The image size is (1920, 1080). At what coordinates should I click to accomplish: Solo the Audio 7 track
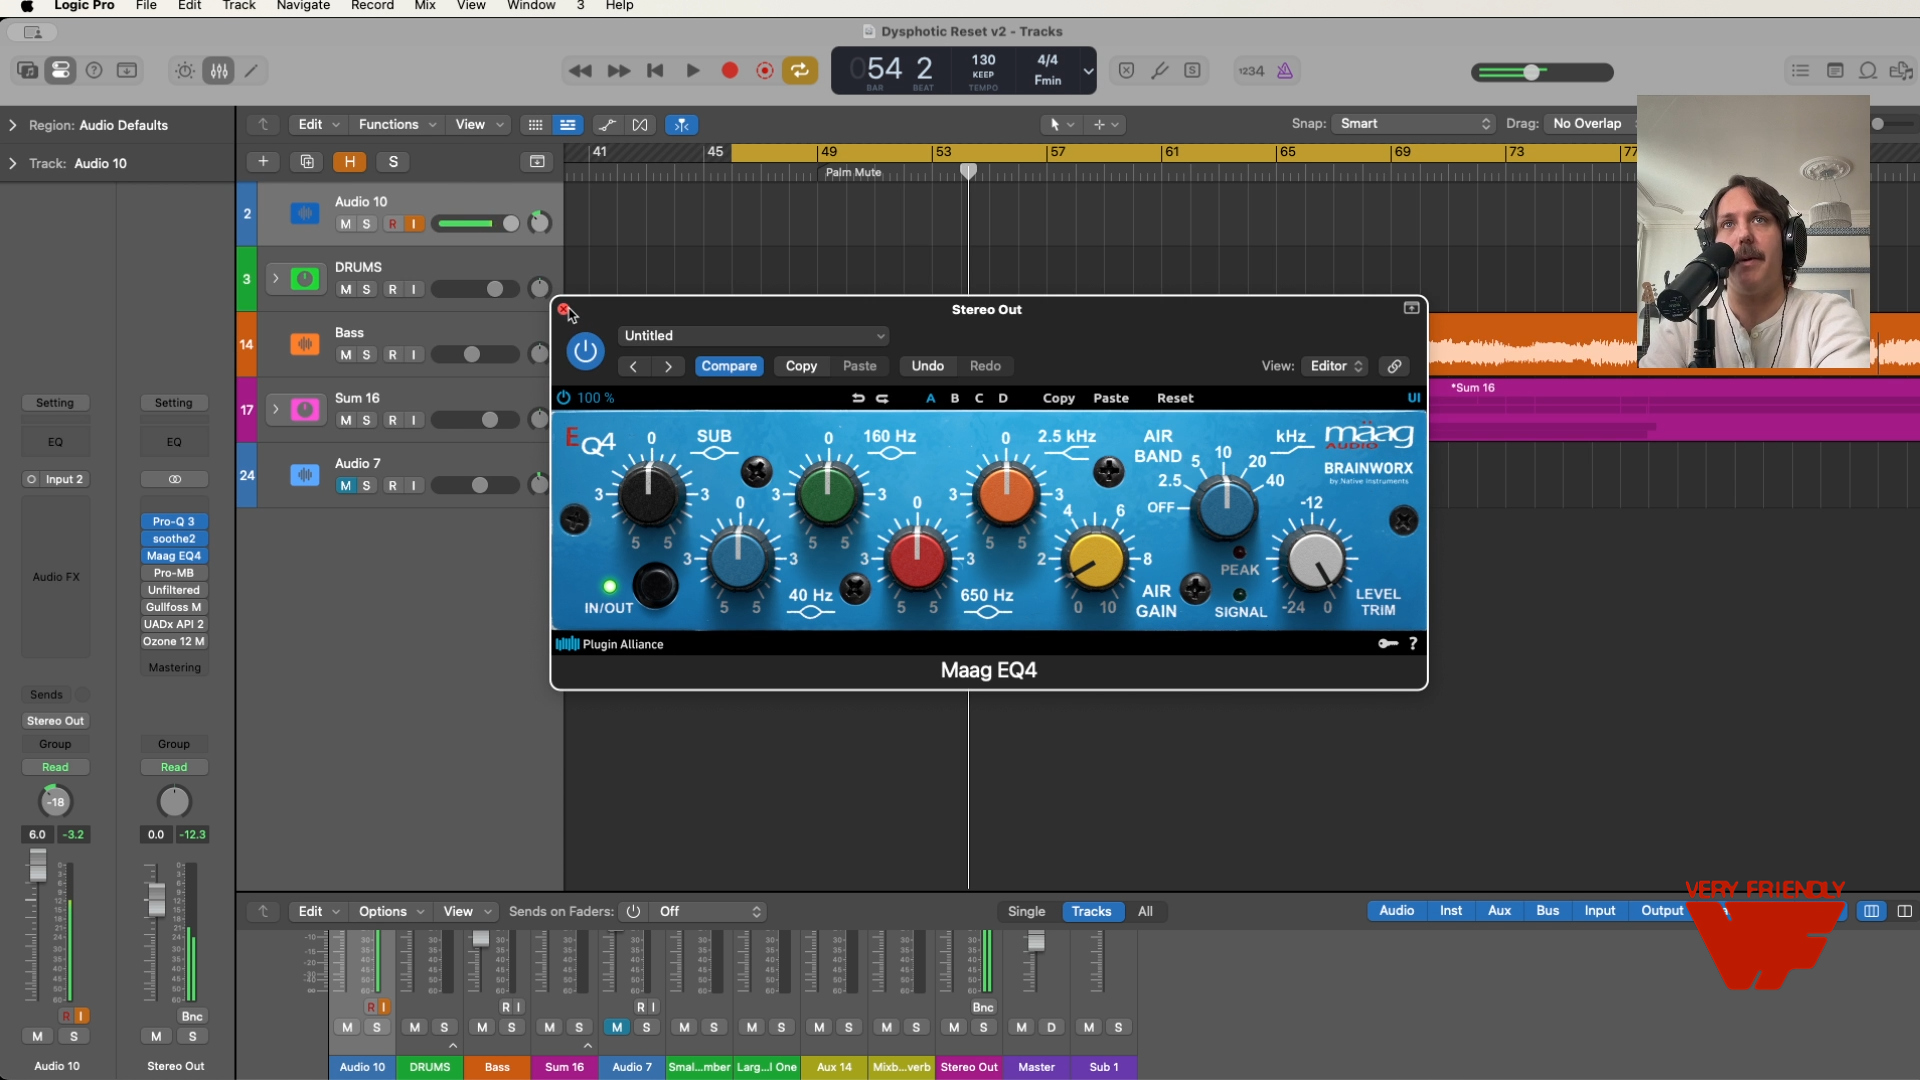tap(367, 486)
